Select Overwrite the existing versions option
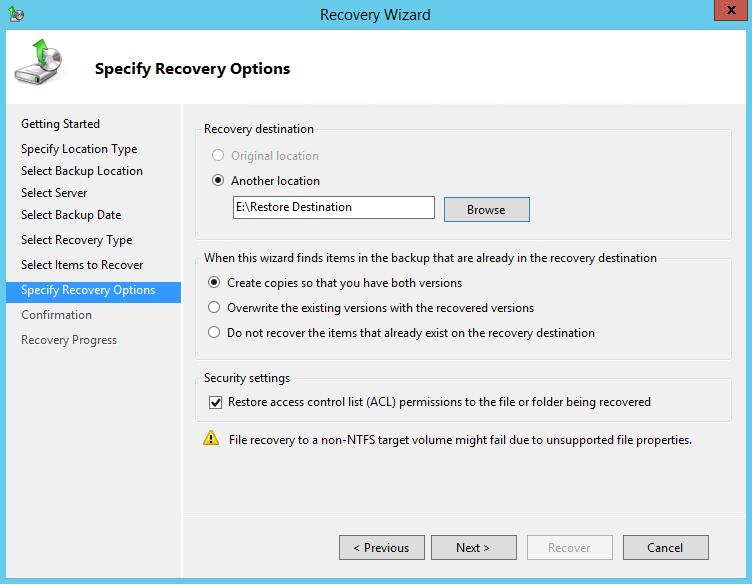This screenshot has width=752, height=584. tap(214, 308)
